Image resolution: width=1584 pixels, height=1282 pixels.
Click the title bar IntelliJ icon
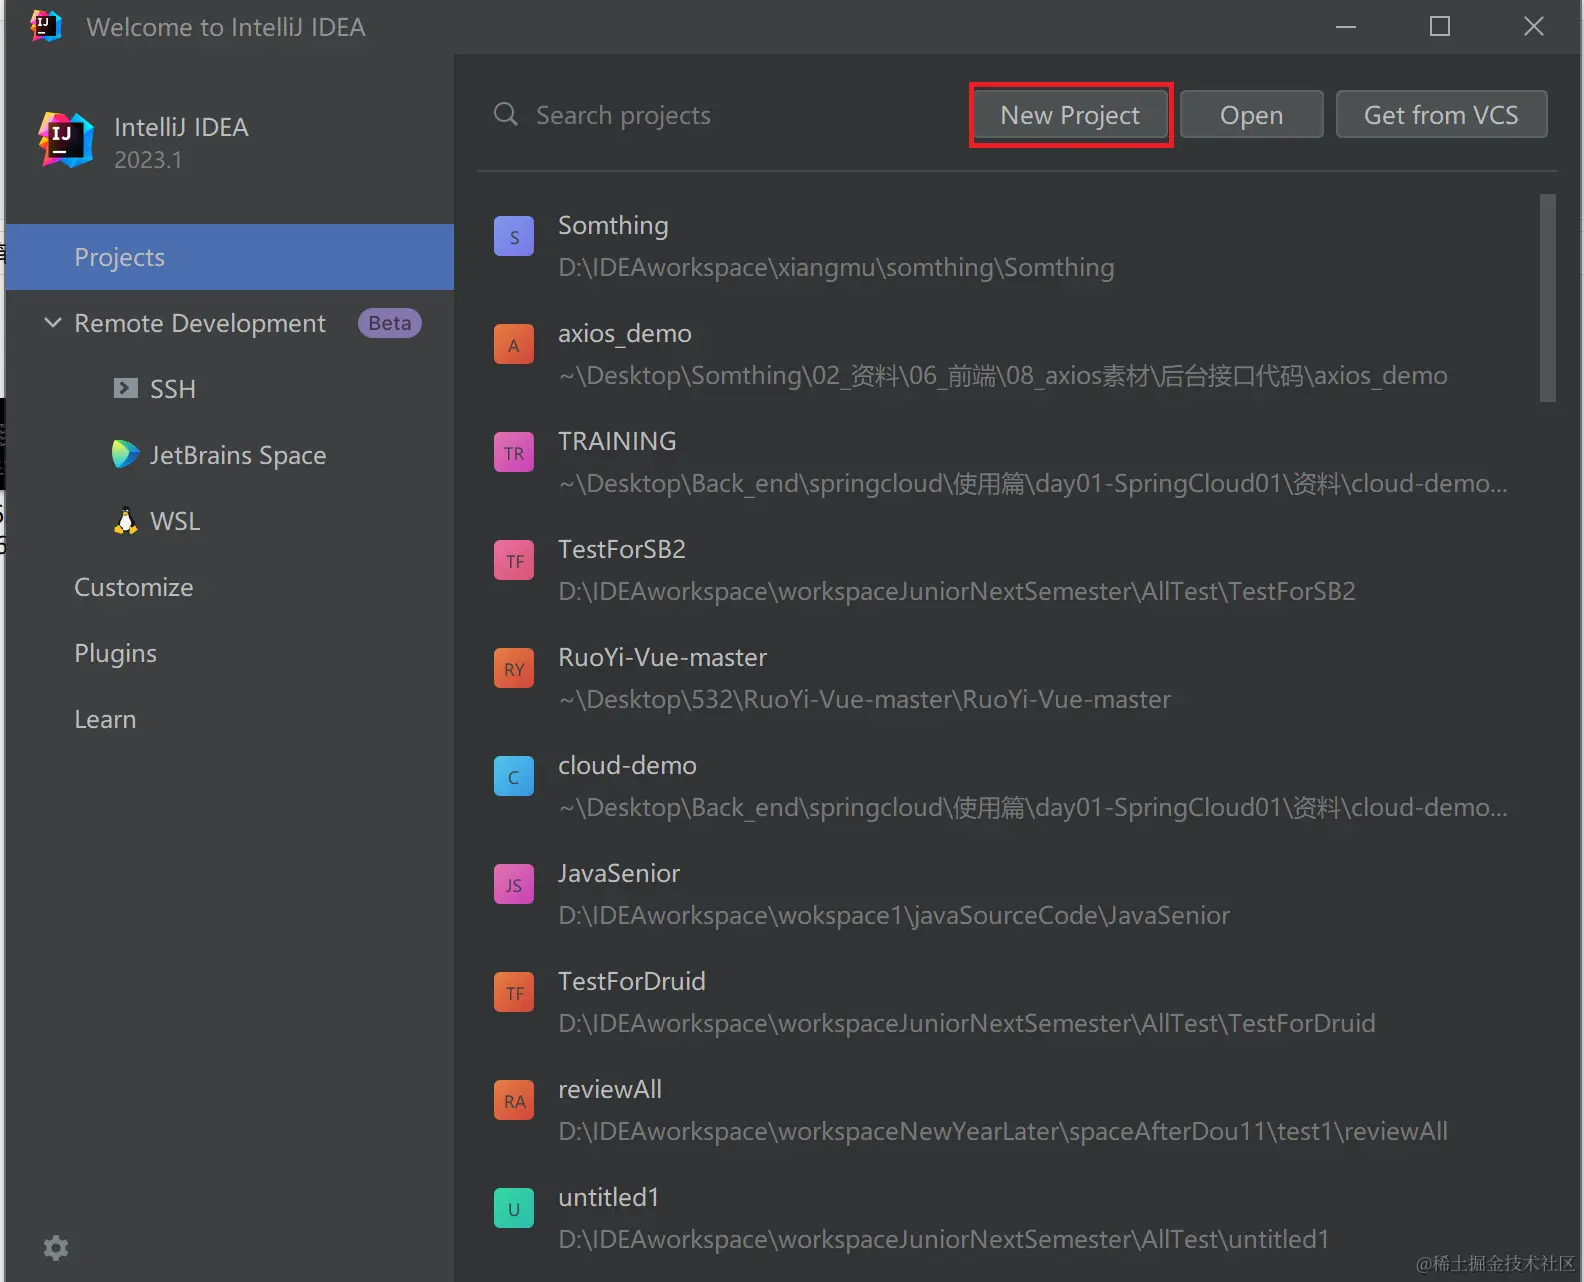46,26
